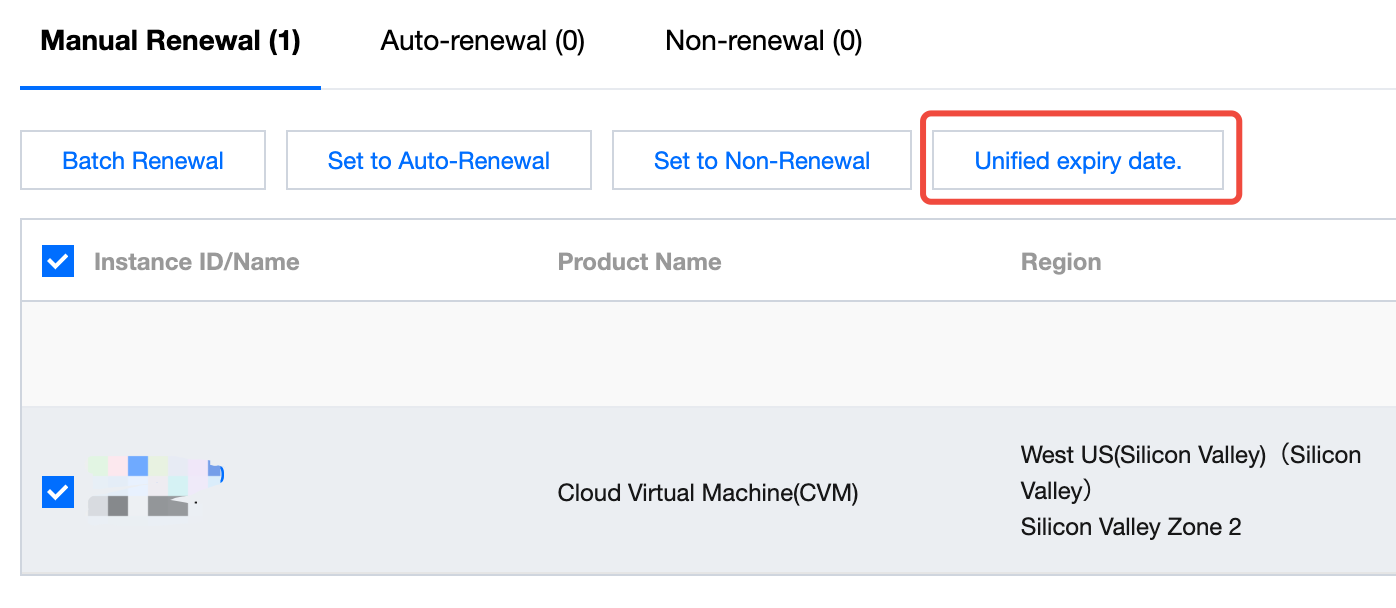Click the Instance ID/Name column header
The height and width of the screenshot is (608, 1396).
click(x=196, y=261)
